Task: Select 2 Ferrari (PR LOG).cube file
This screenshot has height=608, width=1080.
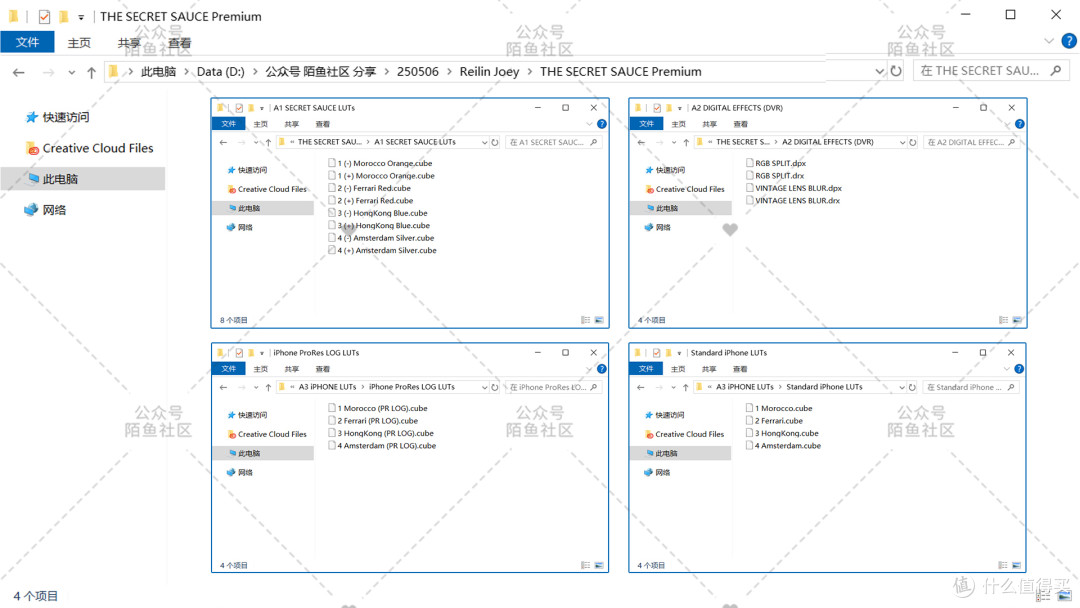Action: 374,421
